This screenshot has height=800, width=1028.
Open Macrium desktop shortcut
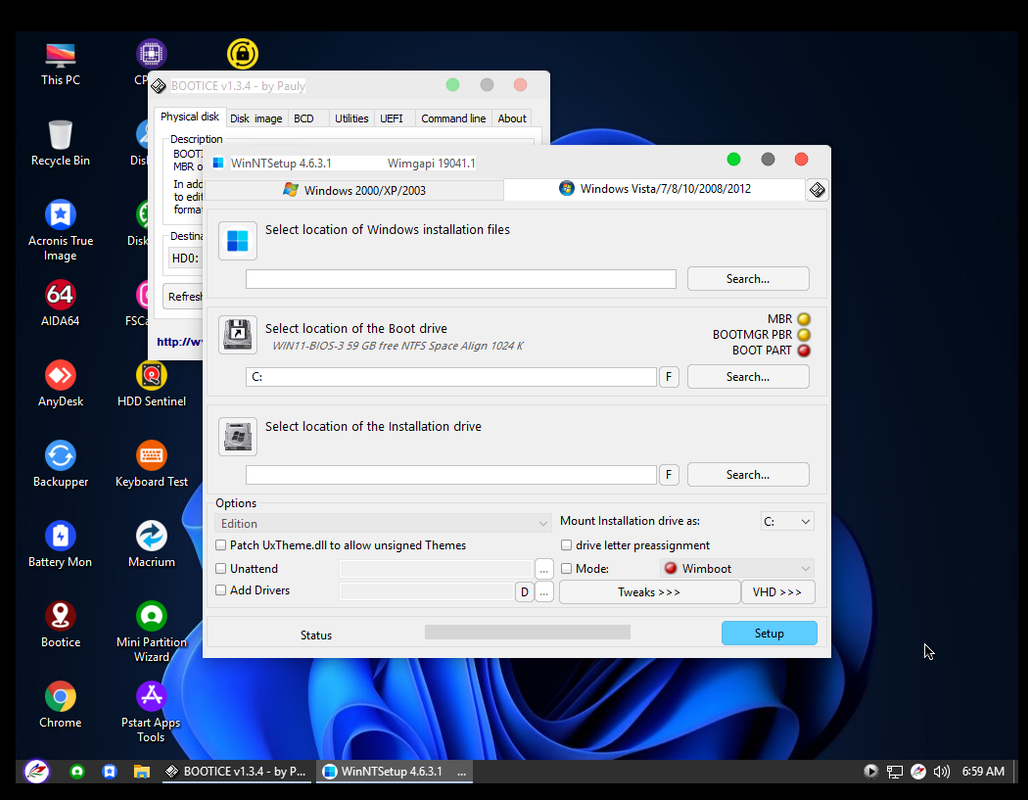pos(151,544)
